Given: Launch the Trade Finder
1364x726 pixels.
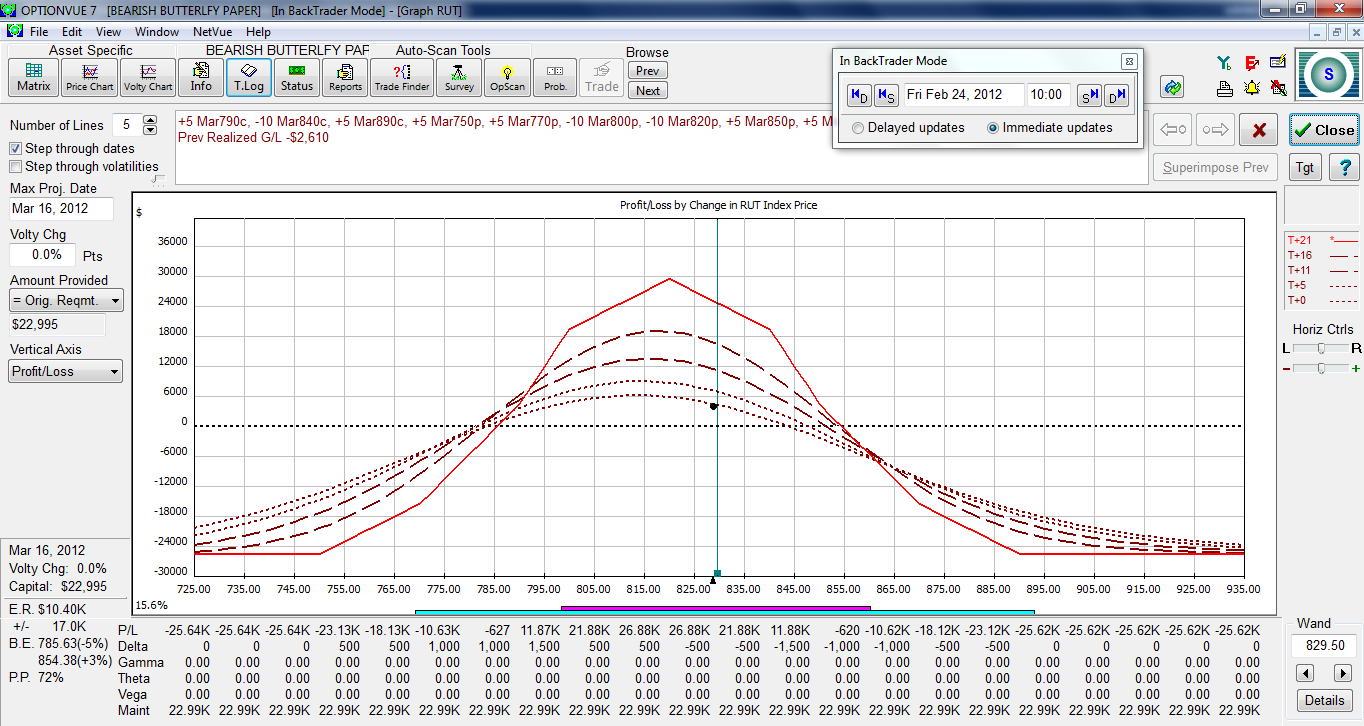Looking at the screenshot, I should pyautogui.click(x=402, y=76).
